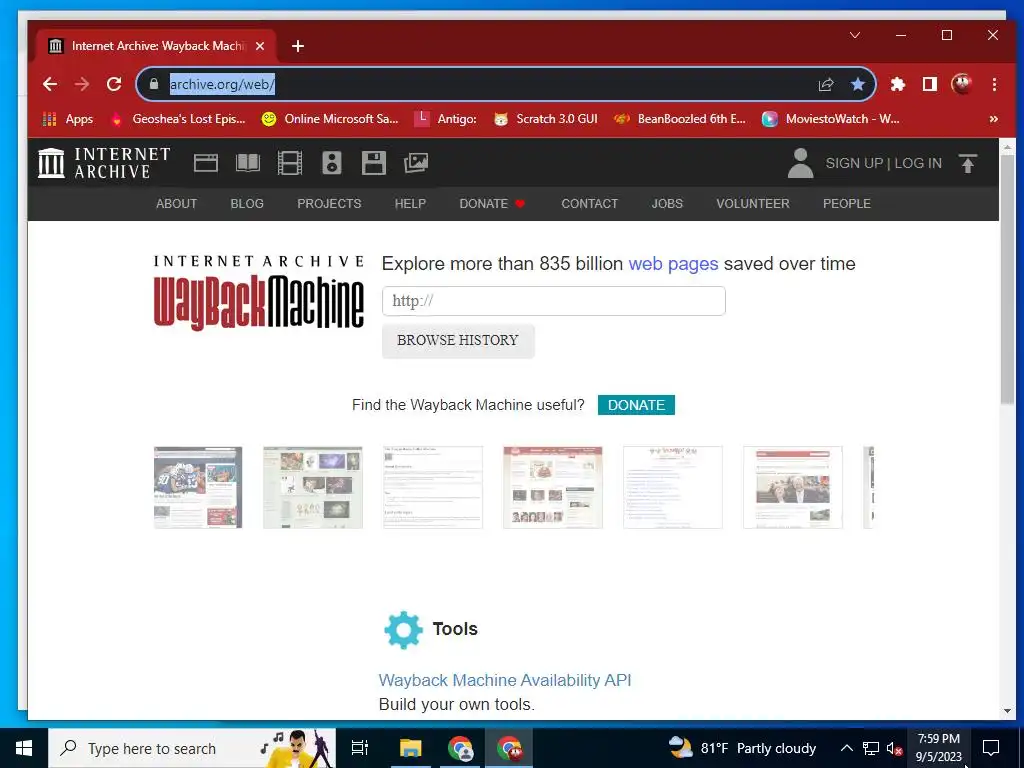Open Scratch 3.0 GUI bookmark

coord(546,119)
